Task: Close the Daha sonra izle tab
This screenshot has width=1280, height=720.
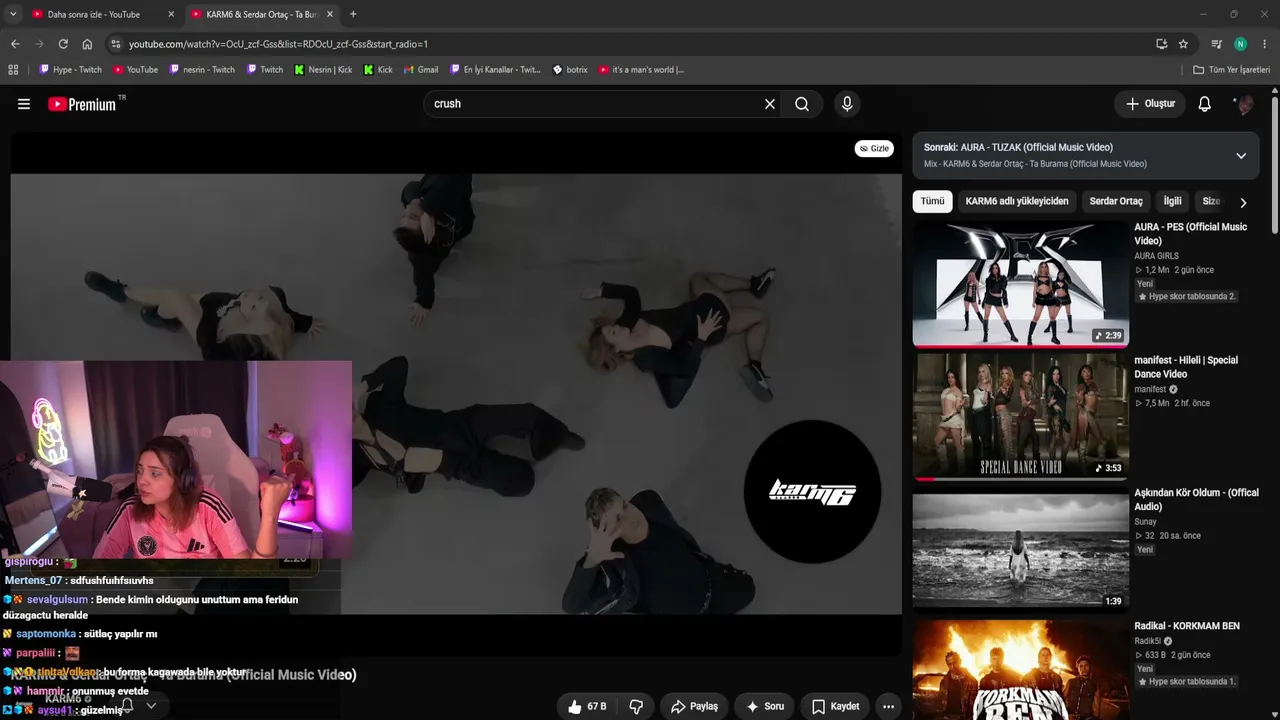Action: click(171, 14)
